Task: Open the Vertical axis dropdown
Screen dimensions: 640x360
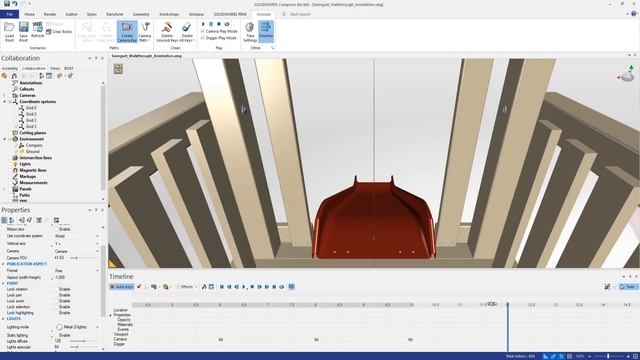Action: pyautogui.click(x=97, y=244)
